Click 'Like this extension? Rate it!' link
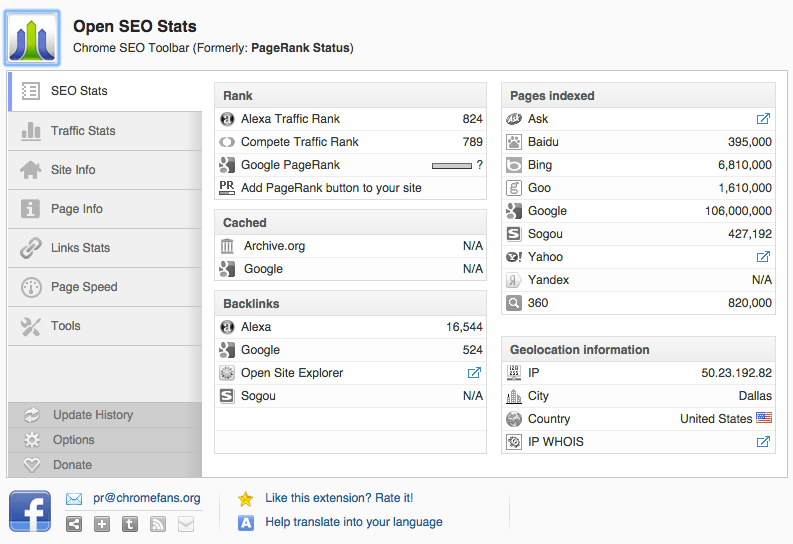 339,498
